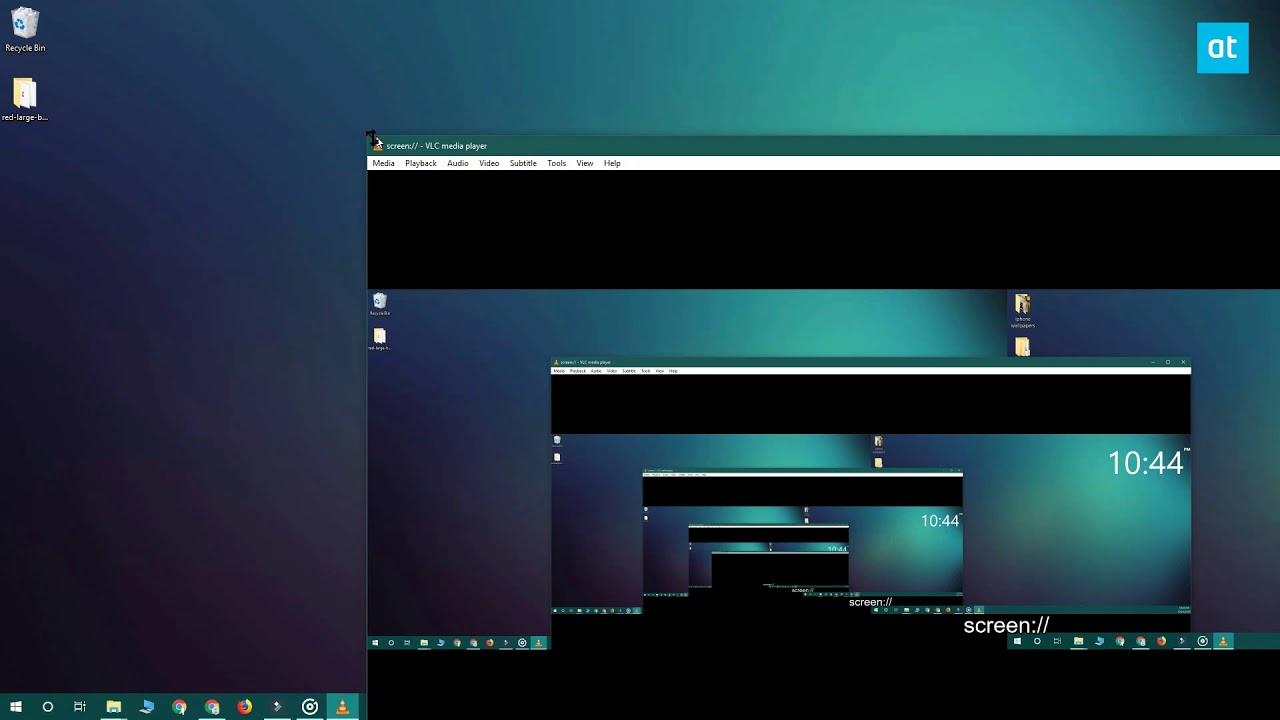
Task: Open the View menu in VLC
Action: (x=584, y=163)
